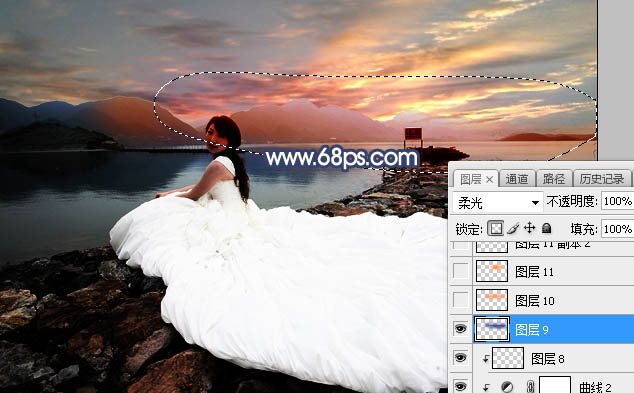Viewport: 634px width, 393px height.
Task: Select the 图层 10 thumbnail
Action: pyautogui.click(x=492, y=300)
